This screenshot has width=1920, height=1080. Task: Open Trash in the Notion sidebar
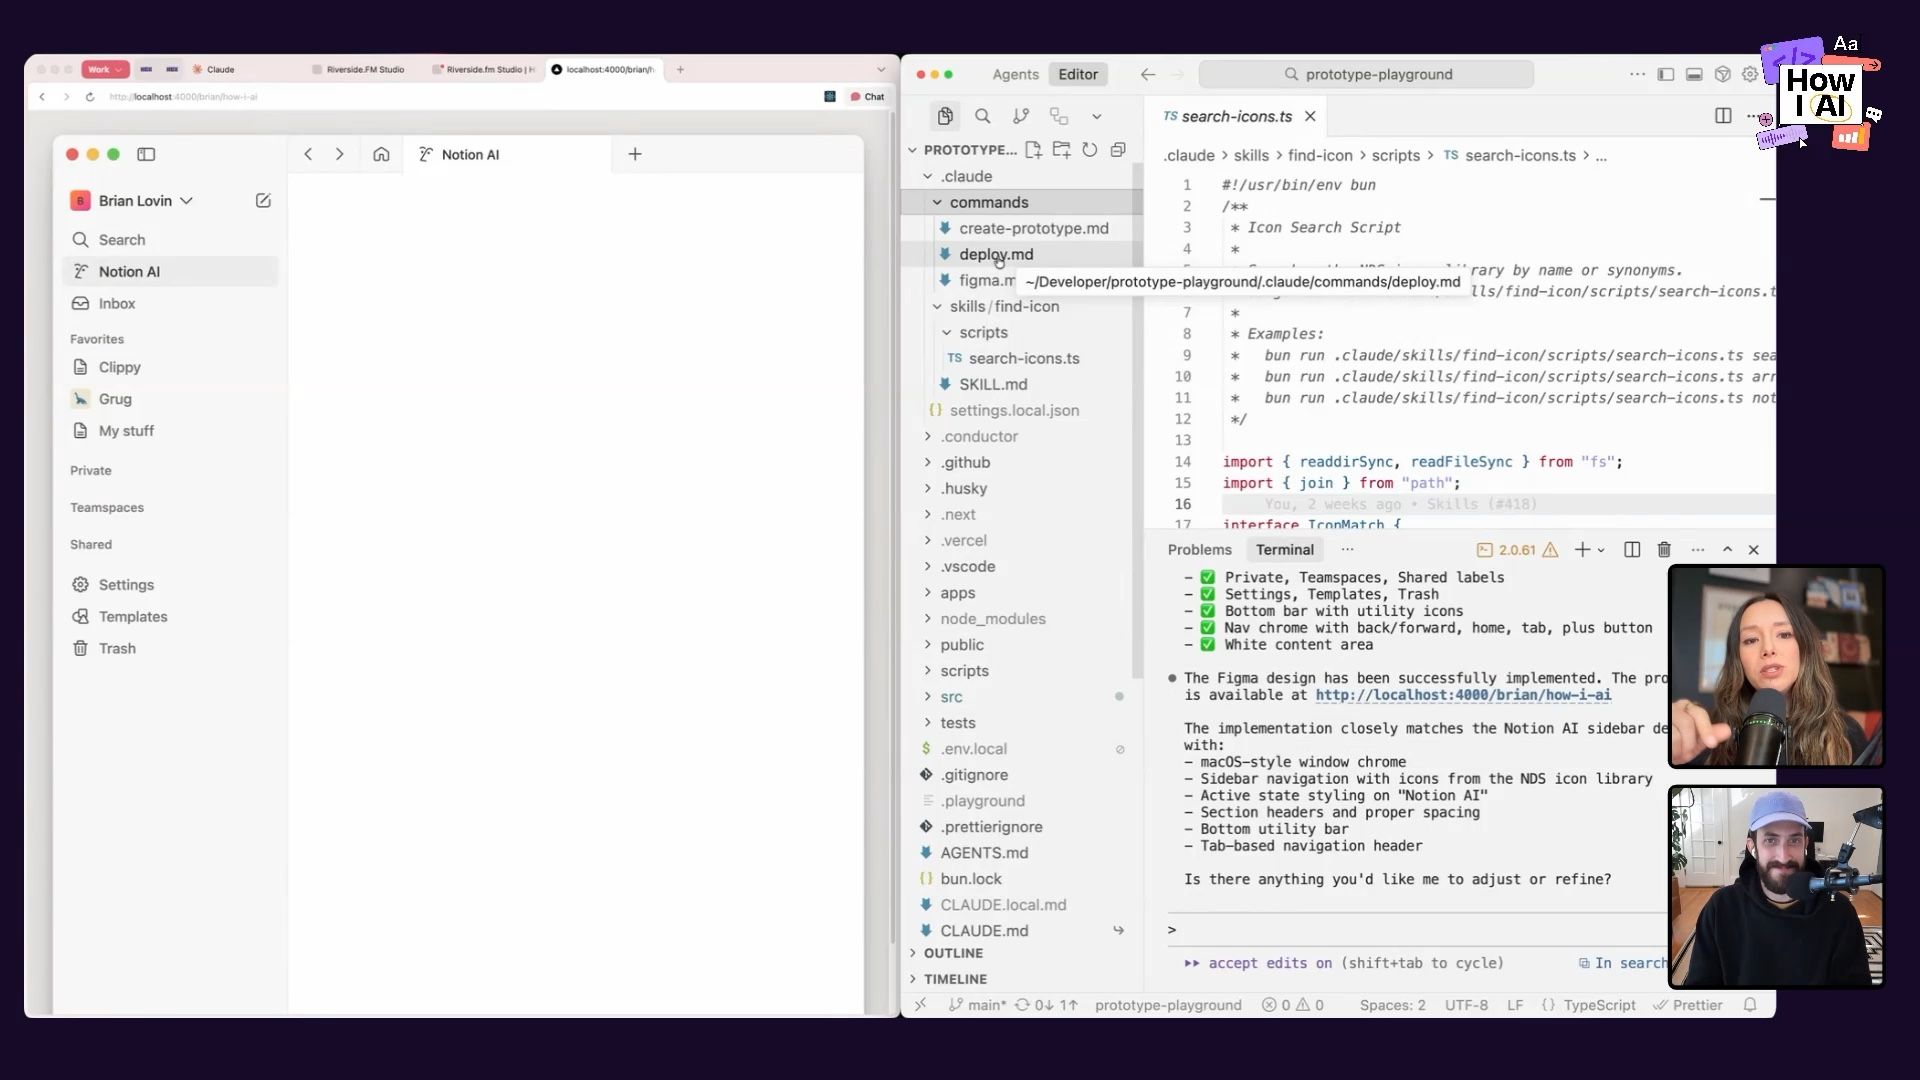coord(170,649)
